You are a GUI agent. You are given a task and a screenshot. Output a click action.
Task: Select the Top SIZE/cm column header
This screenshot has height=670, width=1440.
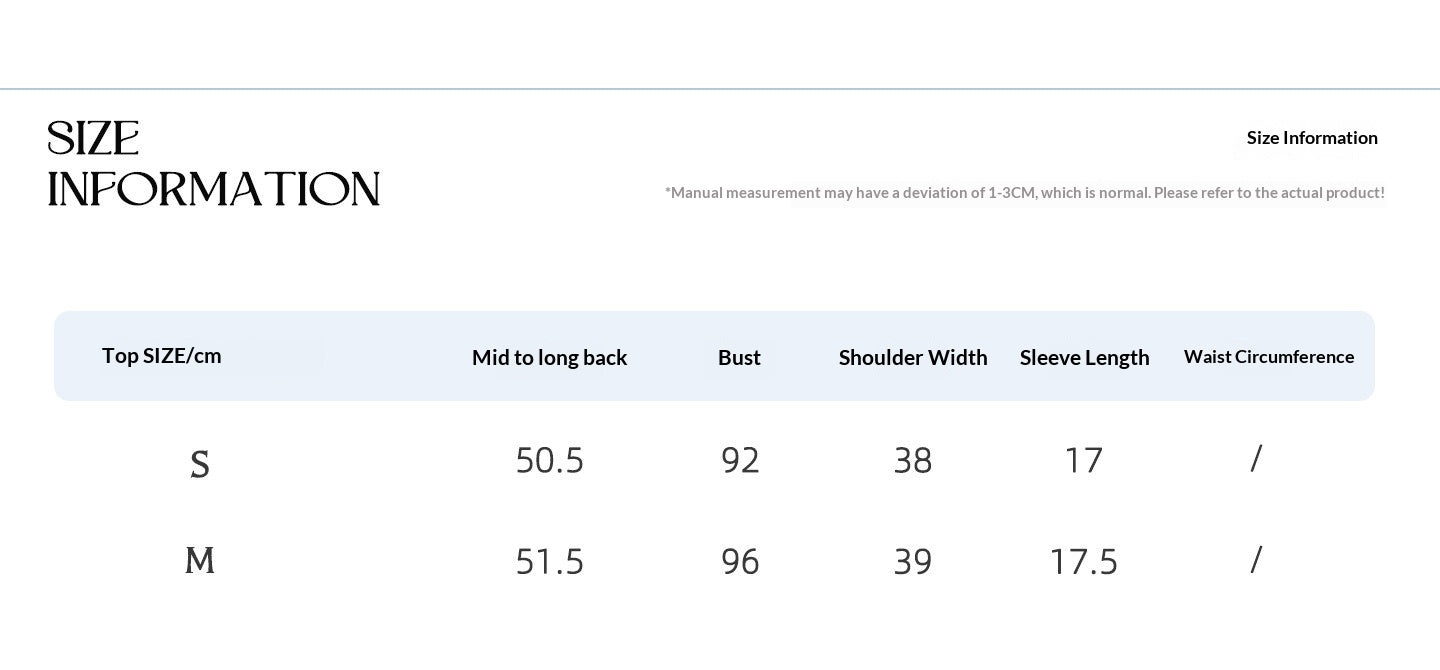(x=162, y=355)
